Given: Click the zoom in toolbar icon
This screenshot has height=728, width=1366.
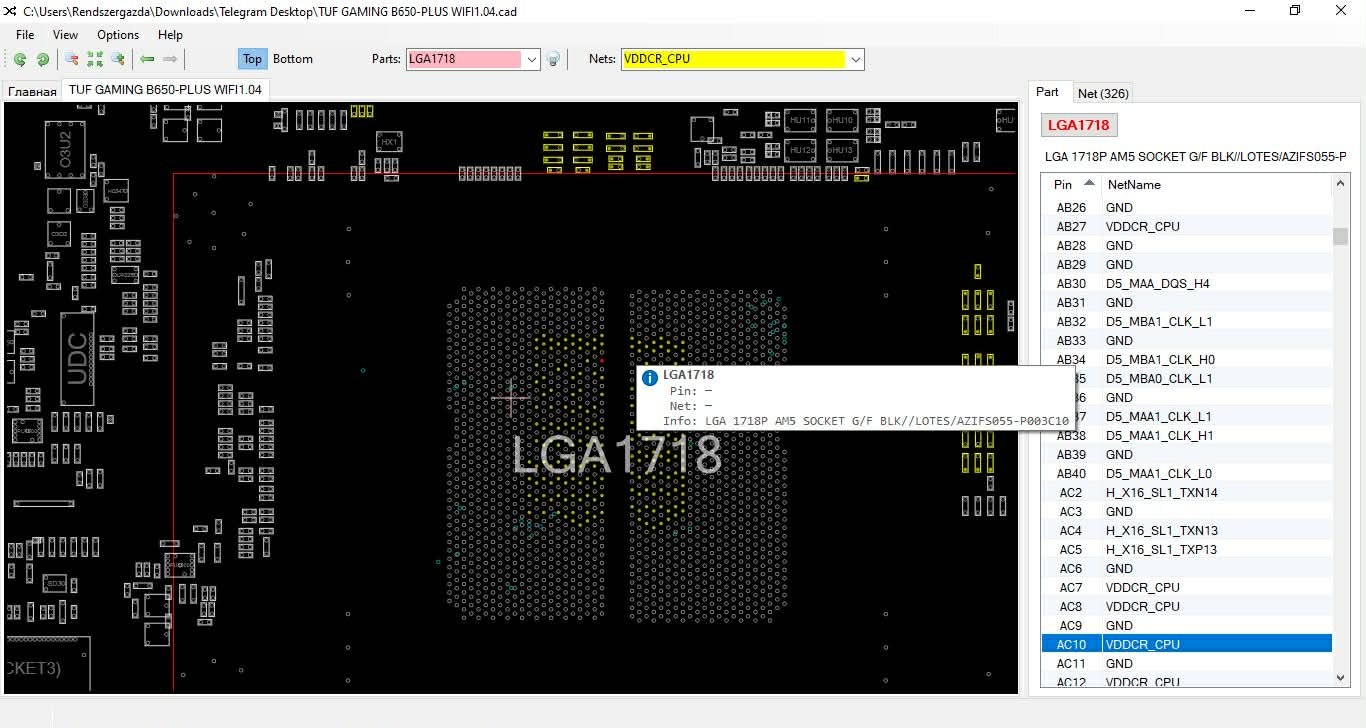Looking at the screenshot, I should 118,59.
